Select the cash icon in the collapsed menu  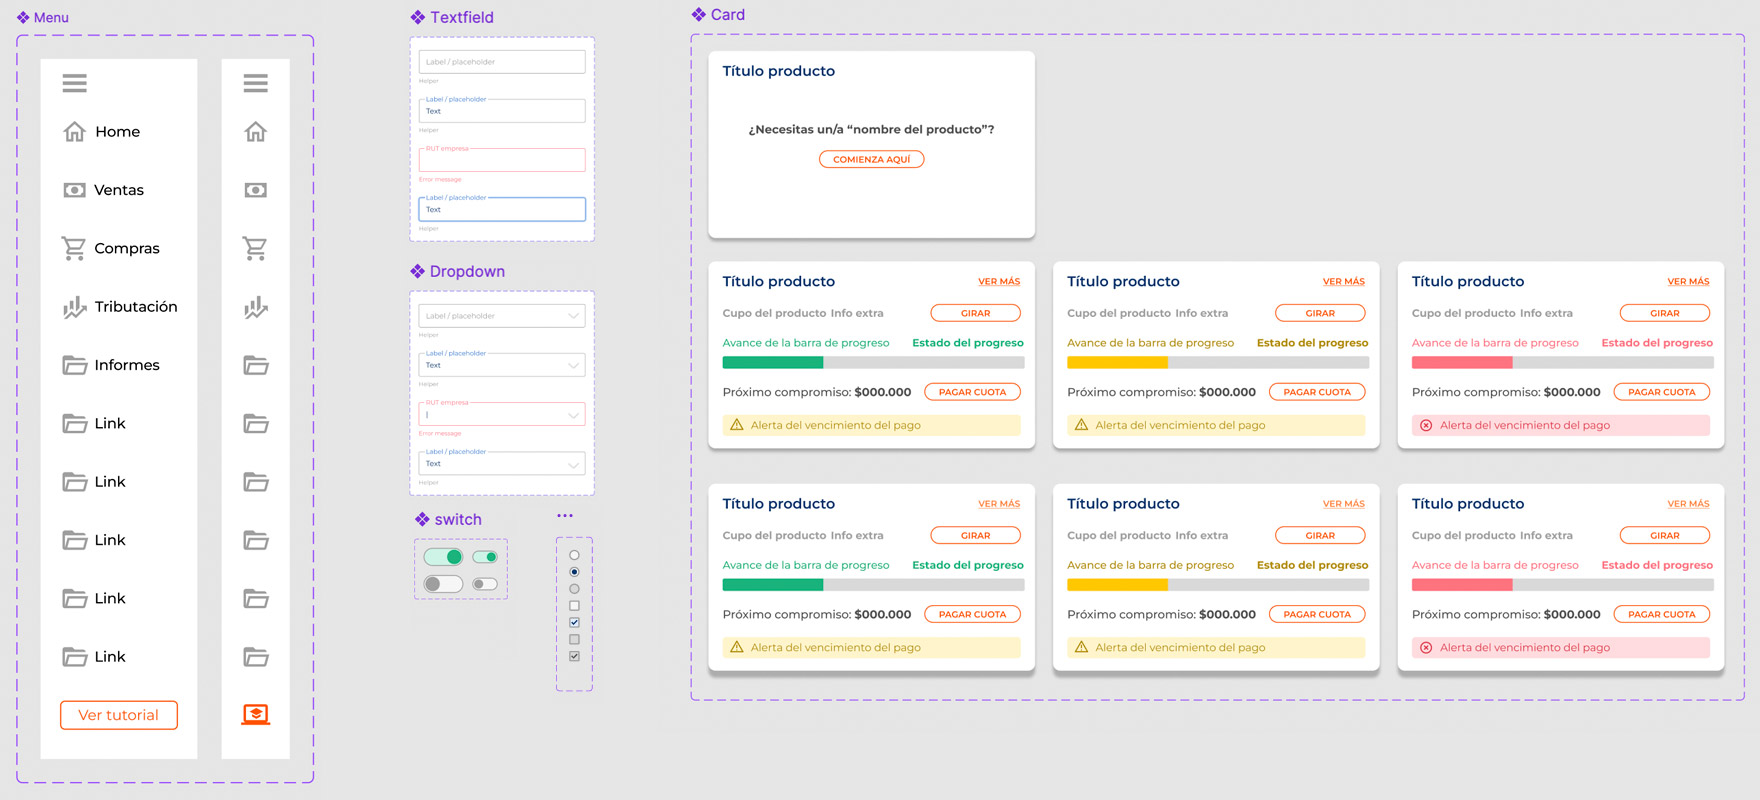pos(256,190)
